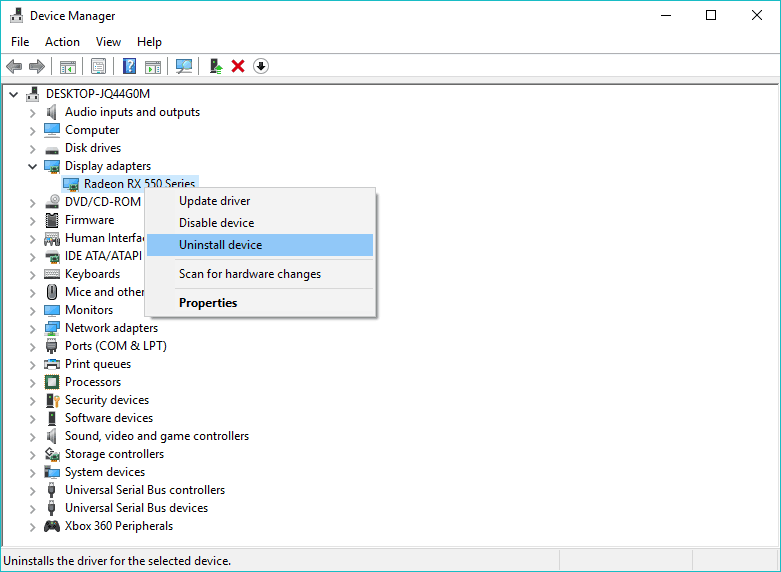Select the DESKTOP-JQ44G0M computer name
This screenshot has height=572, width=781.
point(98,94)
